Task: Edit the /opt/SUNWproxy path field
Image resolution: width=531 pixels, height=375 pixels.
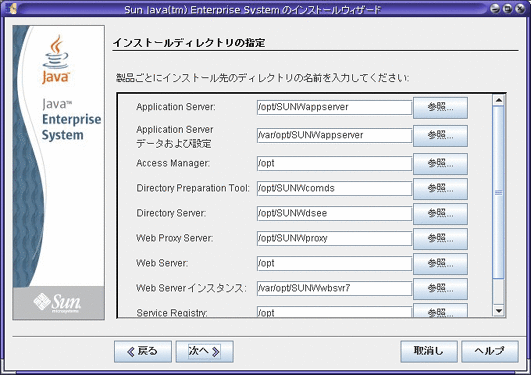Action: tap(334, 238)
